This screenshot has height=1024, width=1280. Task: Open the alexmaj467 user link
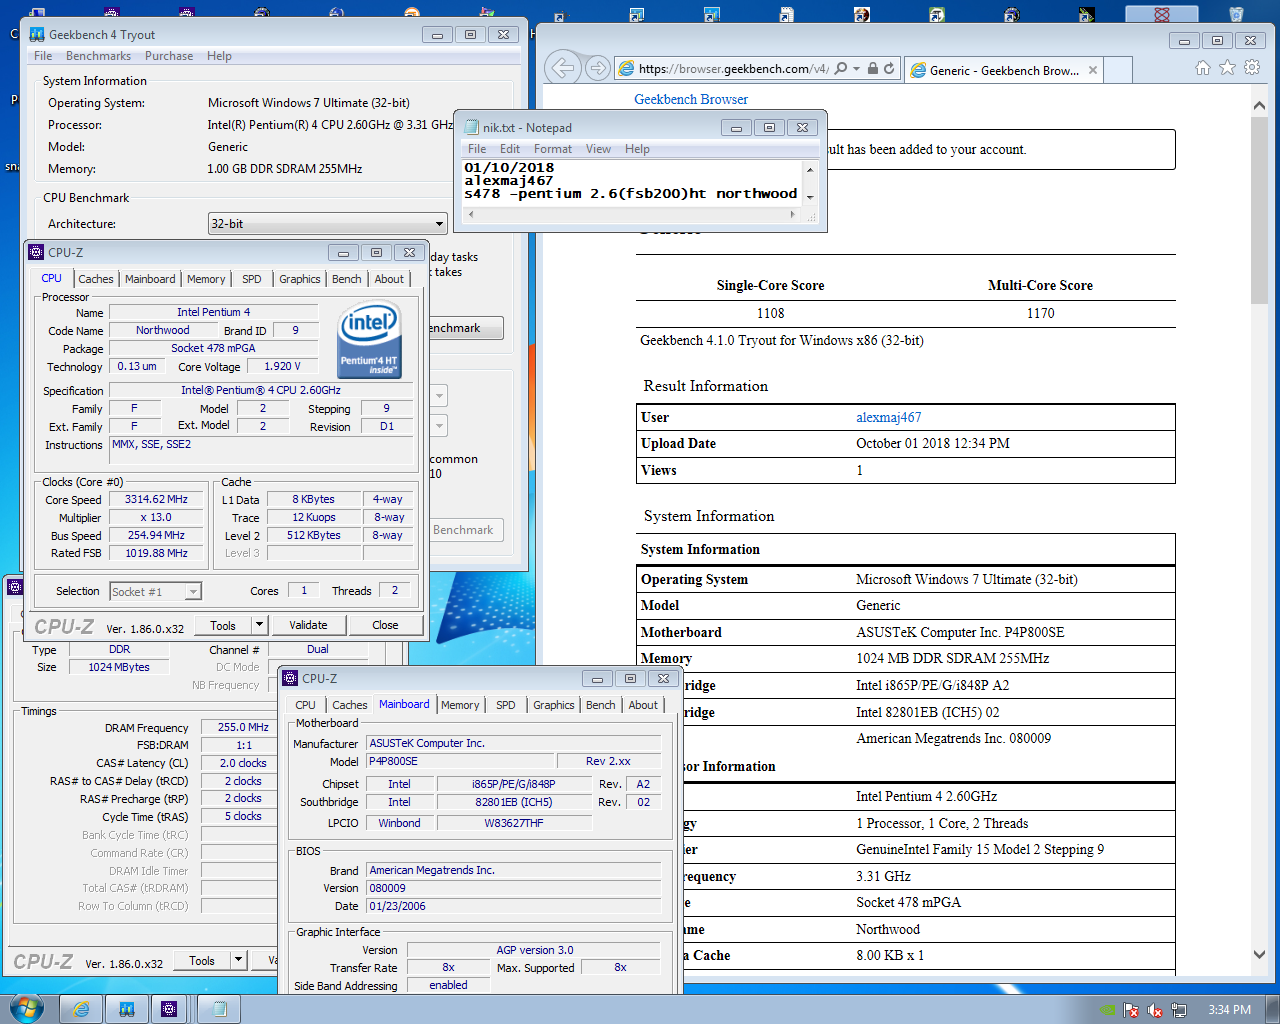(x=888, y=417)
